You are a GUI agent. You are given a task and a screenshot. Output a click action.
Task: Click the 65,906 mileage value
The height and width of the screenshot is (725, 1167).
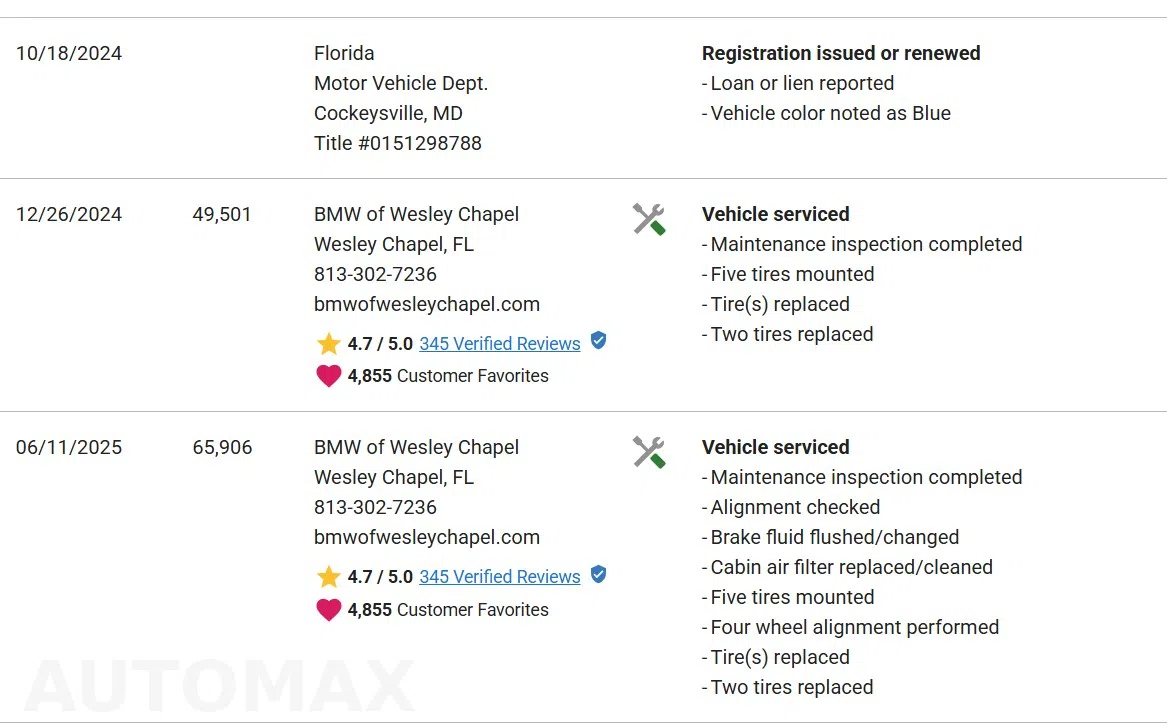(x=222, y=447)
